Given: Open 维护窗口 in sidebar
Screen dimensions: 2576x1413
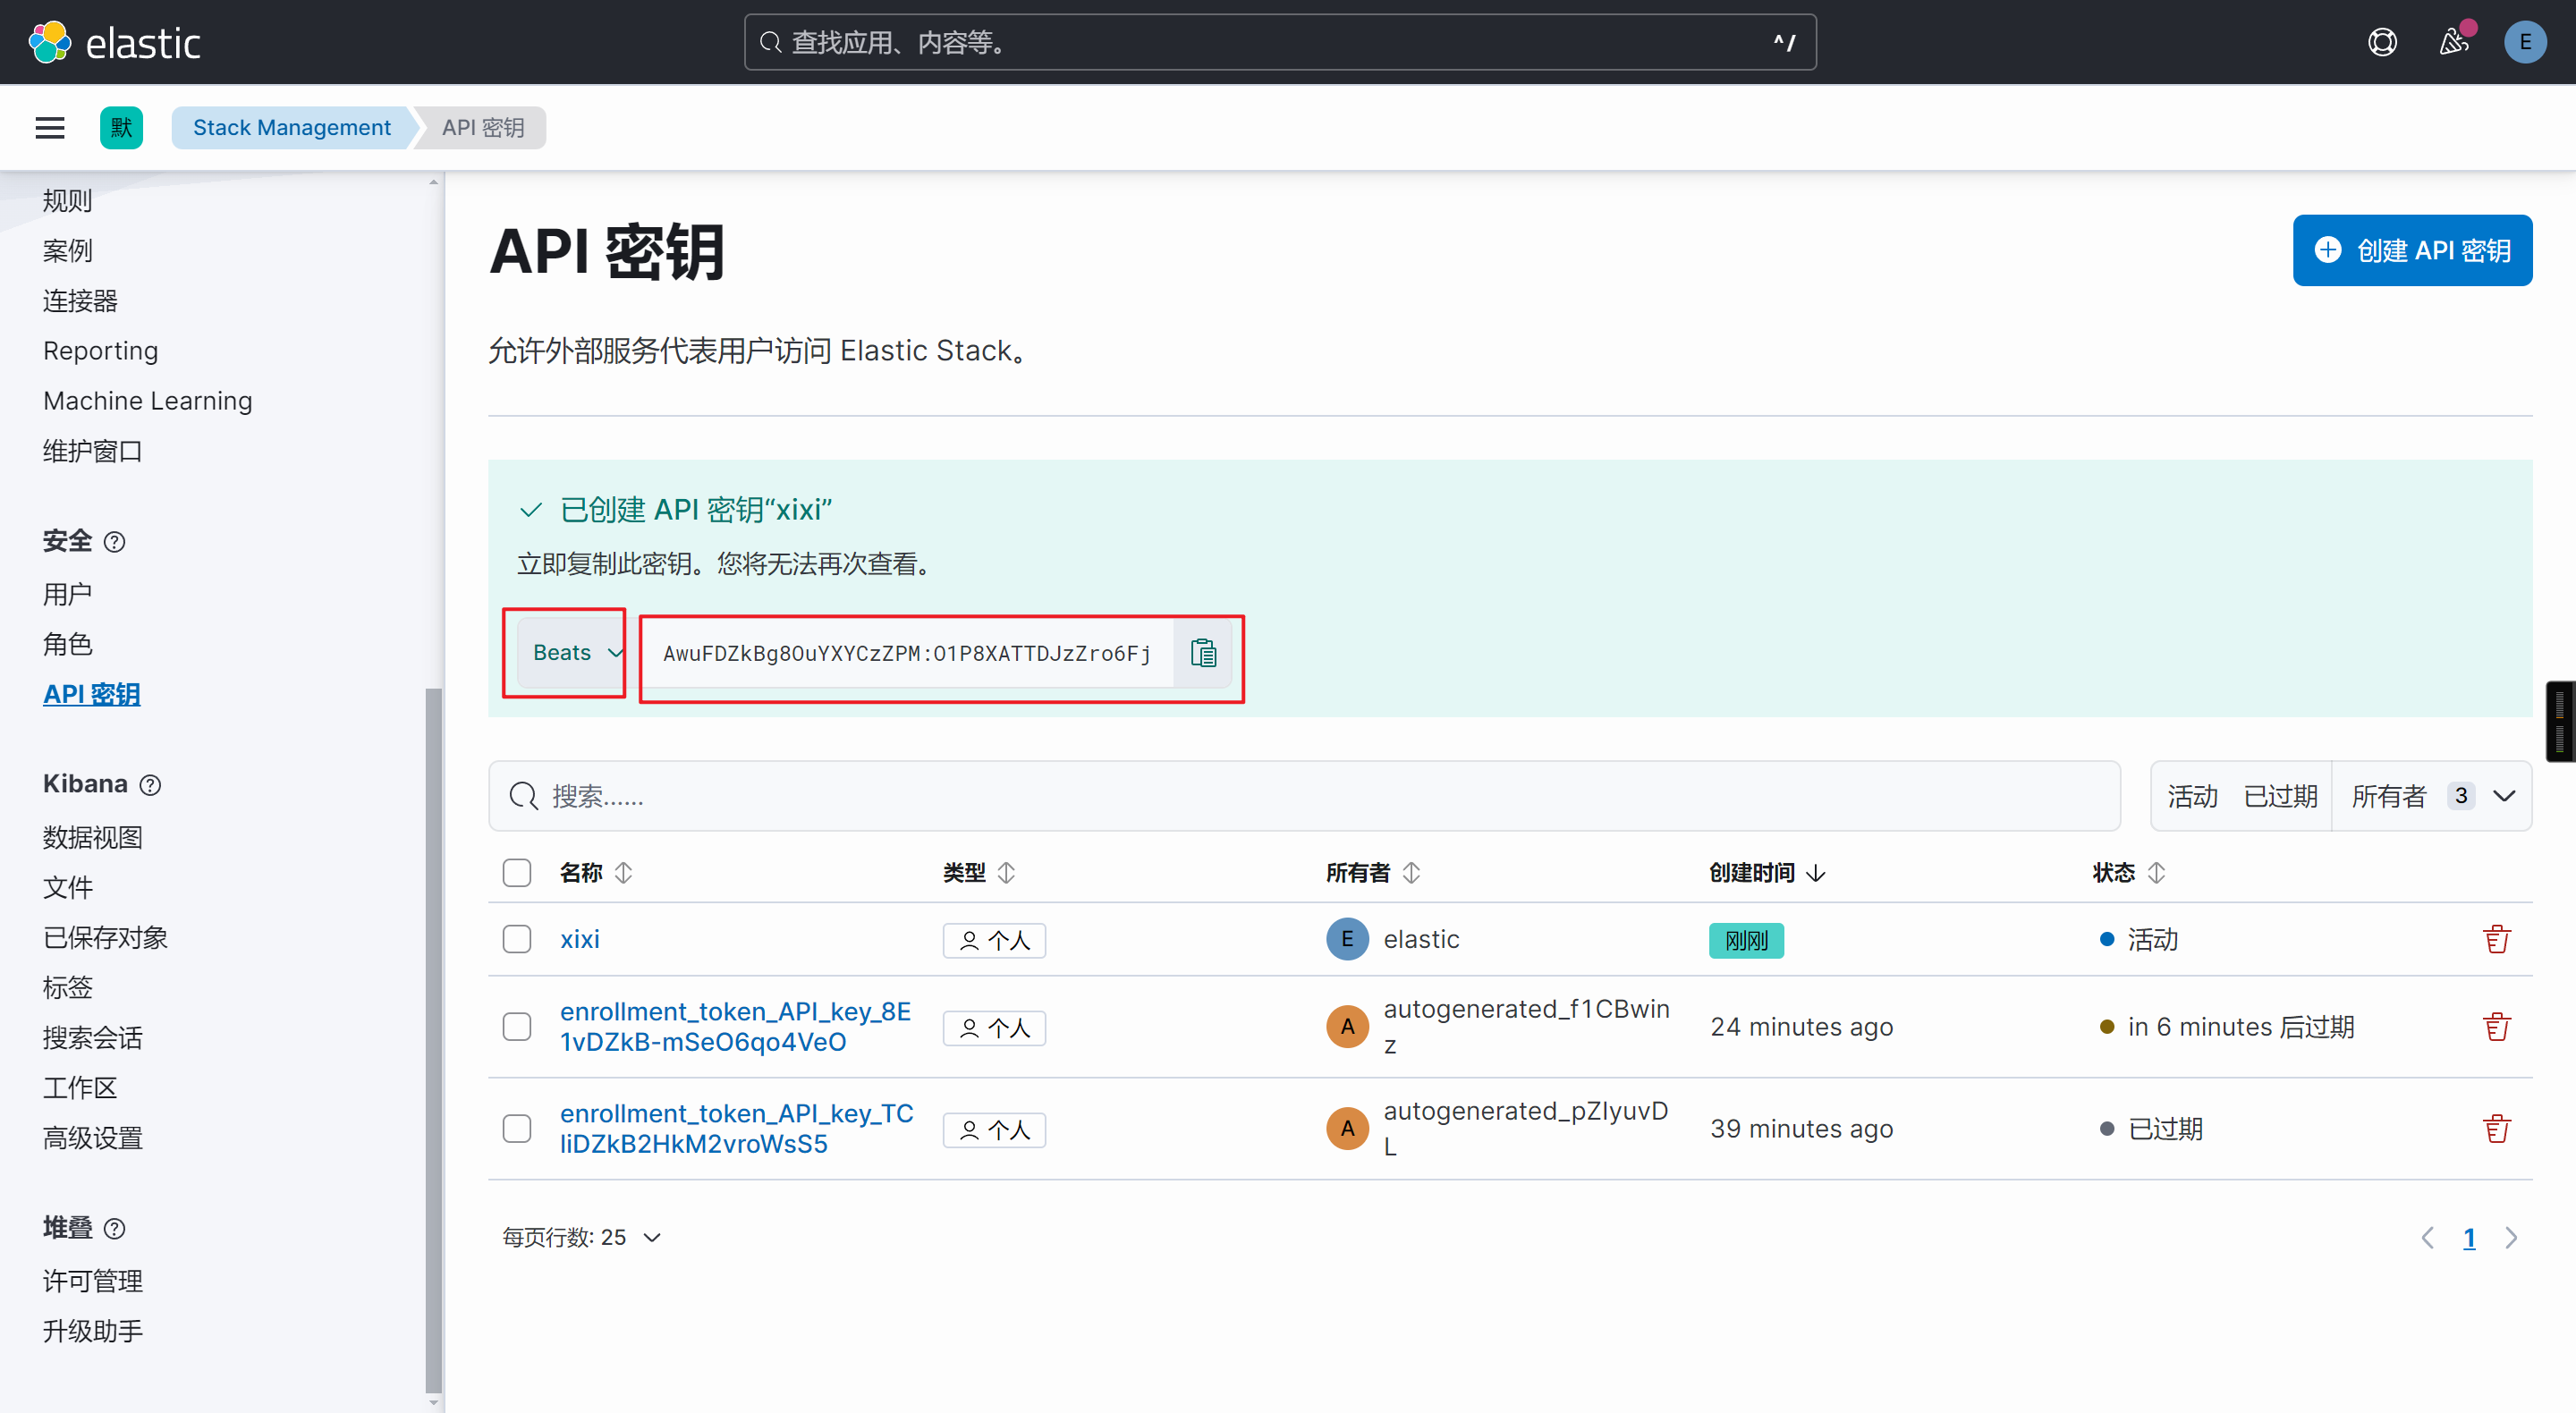Looking at the screenshot, I should pos(92,451).
